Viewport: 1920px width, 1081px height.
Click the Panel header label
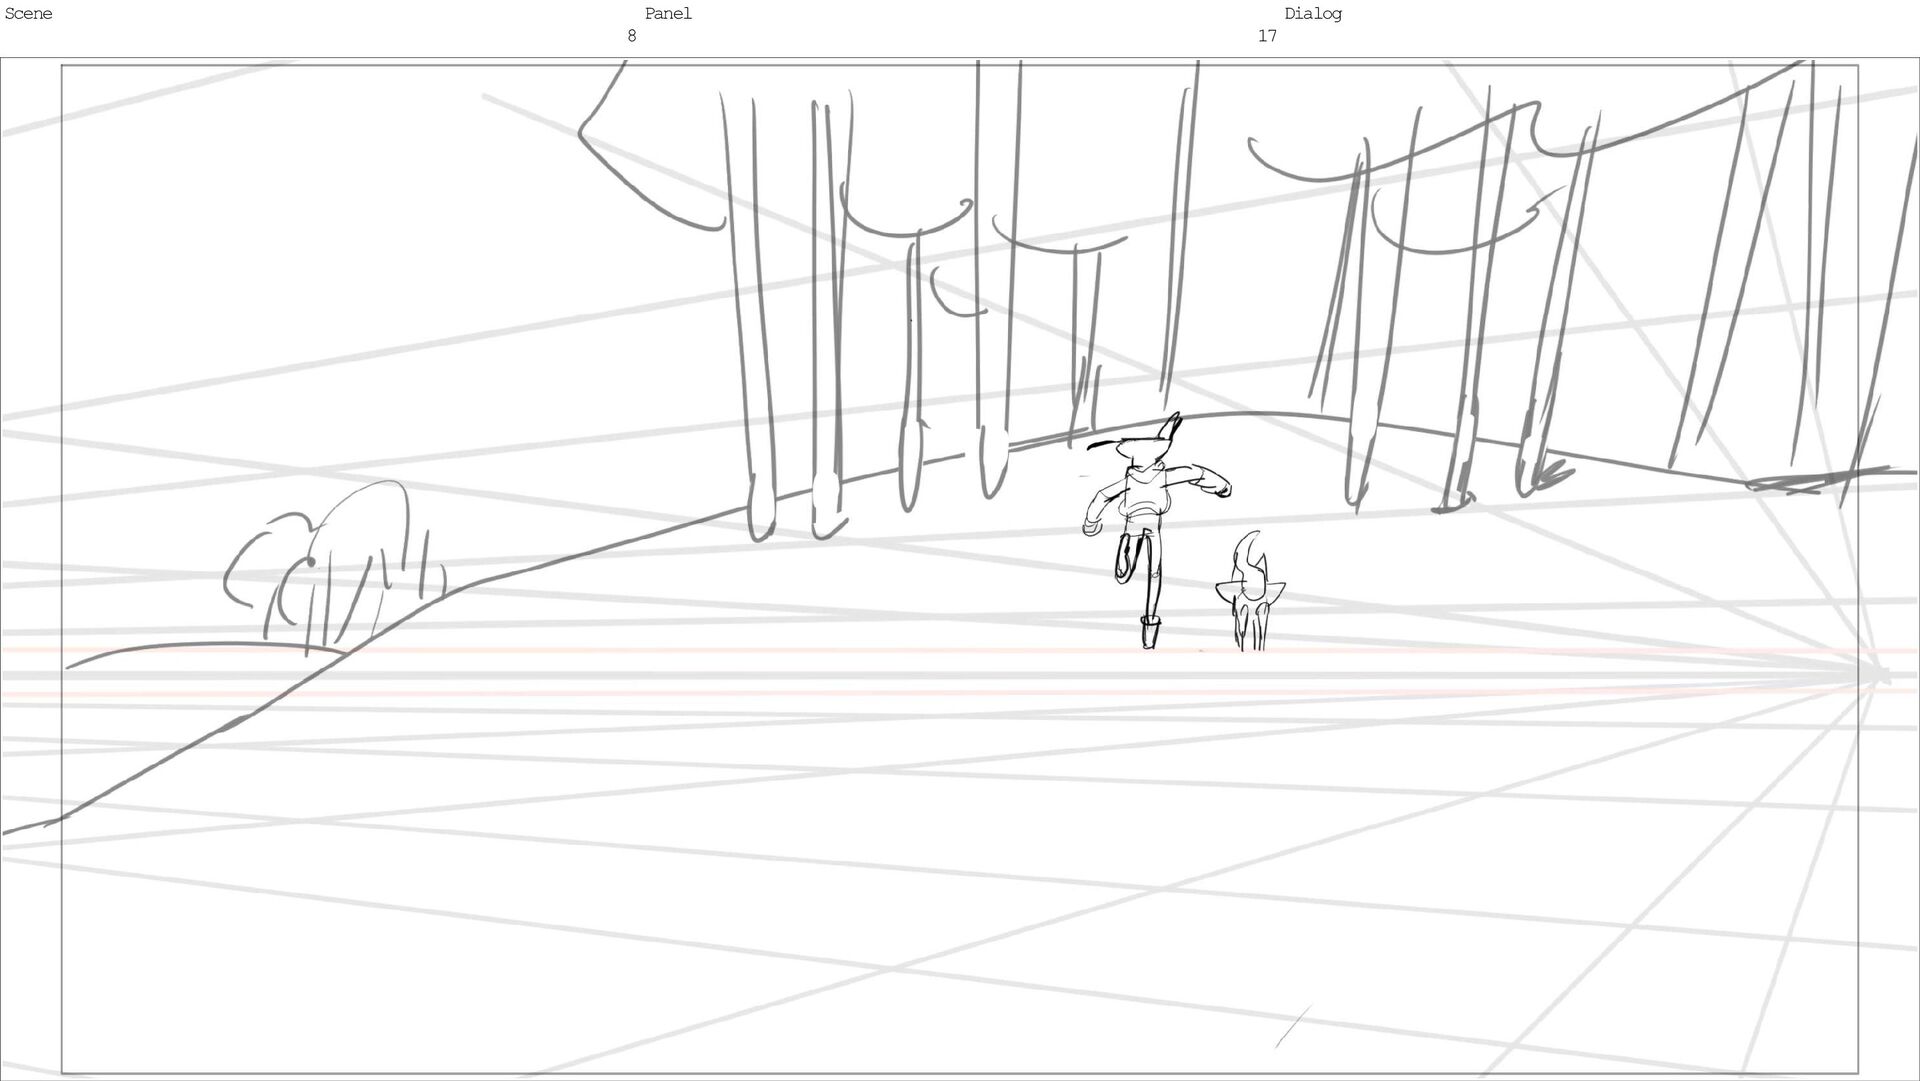coord(667,14)
